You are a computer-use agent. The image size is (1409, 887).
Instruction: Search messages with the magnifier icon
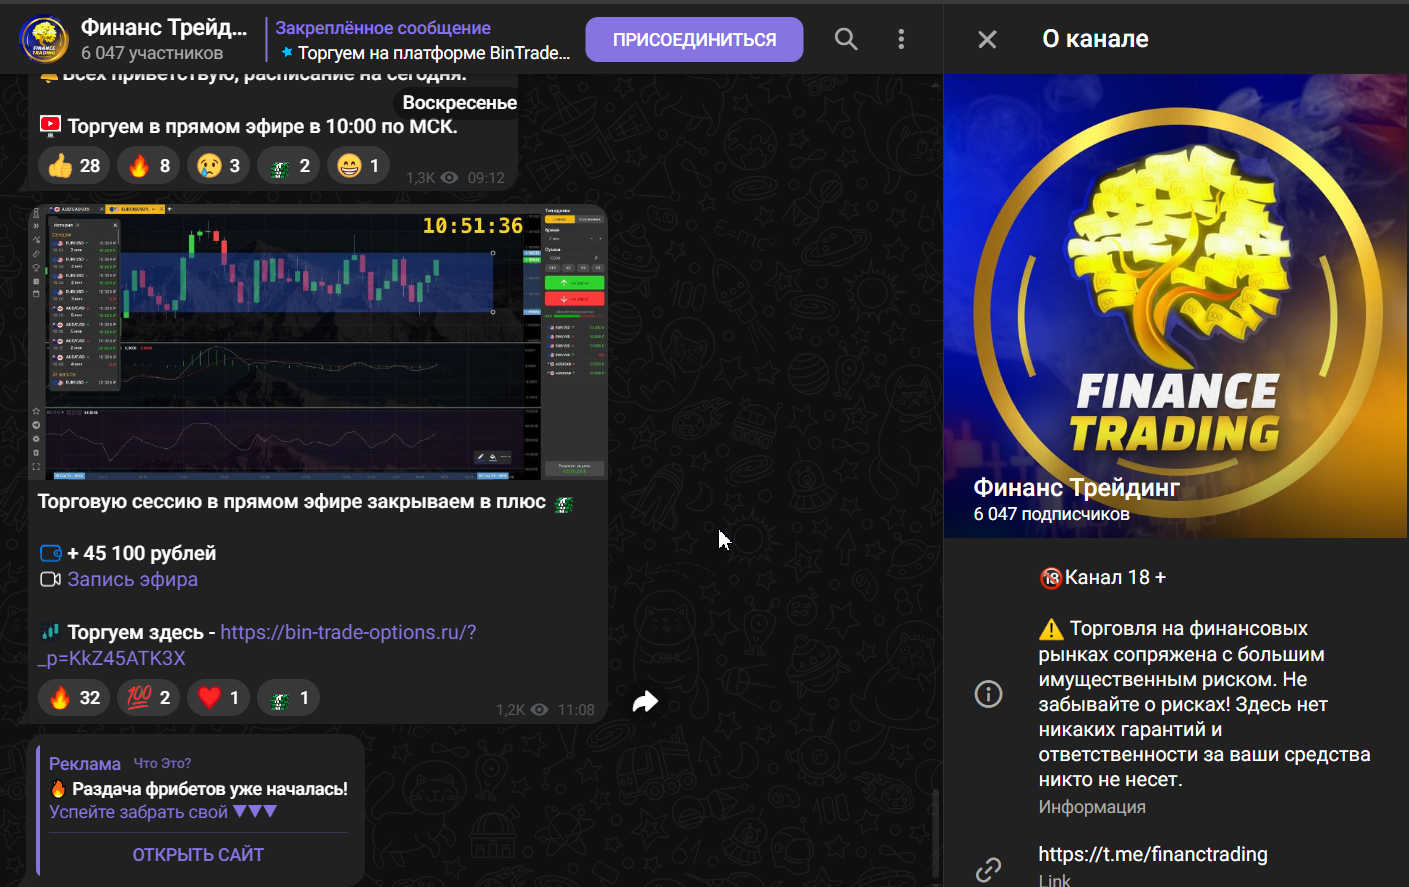click(x=846, y=39)
